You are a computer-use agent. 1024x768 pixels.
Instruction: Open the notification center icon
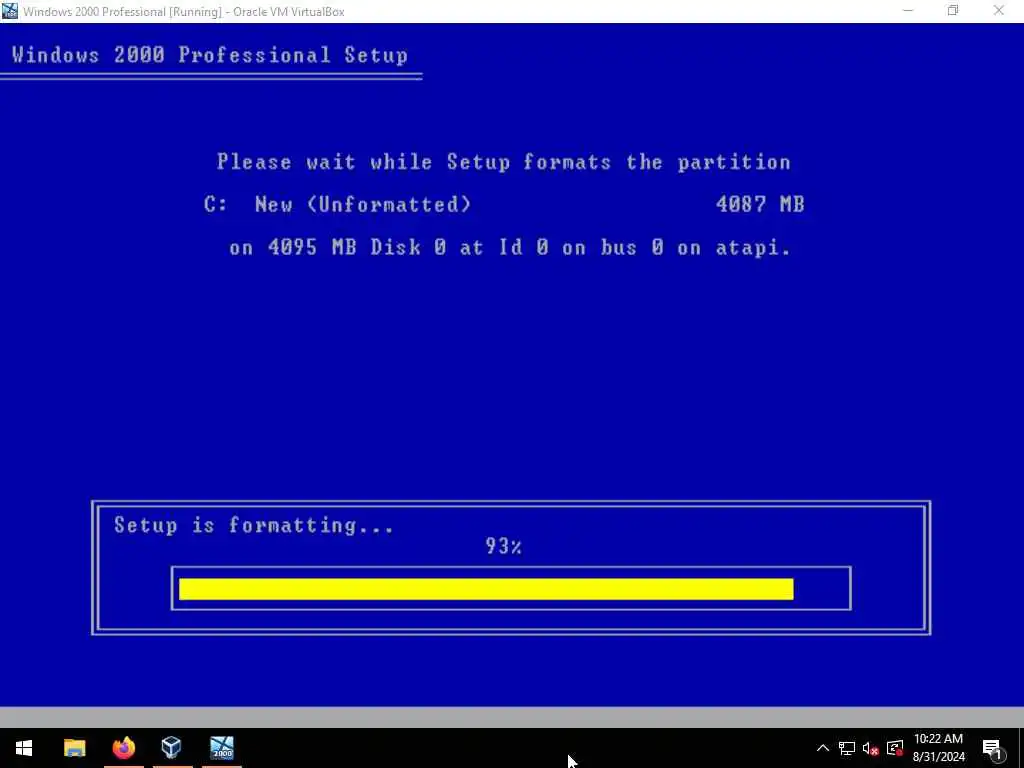(x=992, y=748)
